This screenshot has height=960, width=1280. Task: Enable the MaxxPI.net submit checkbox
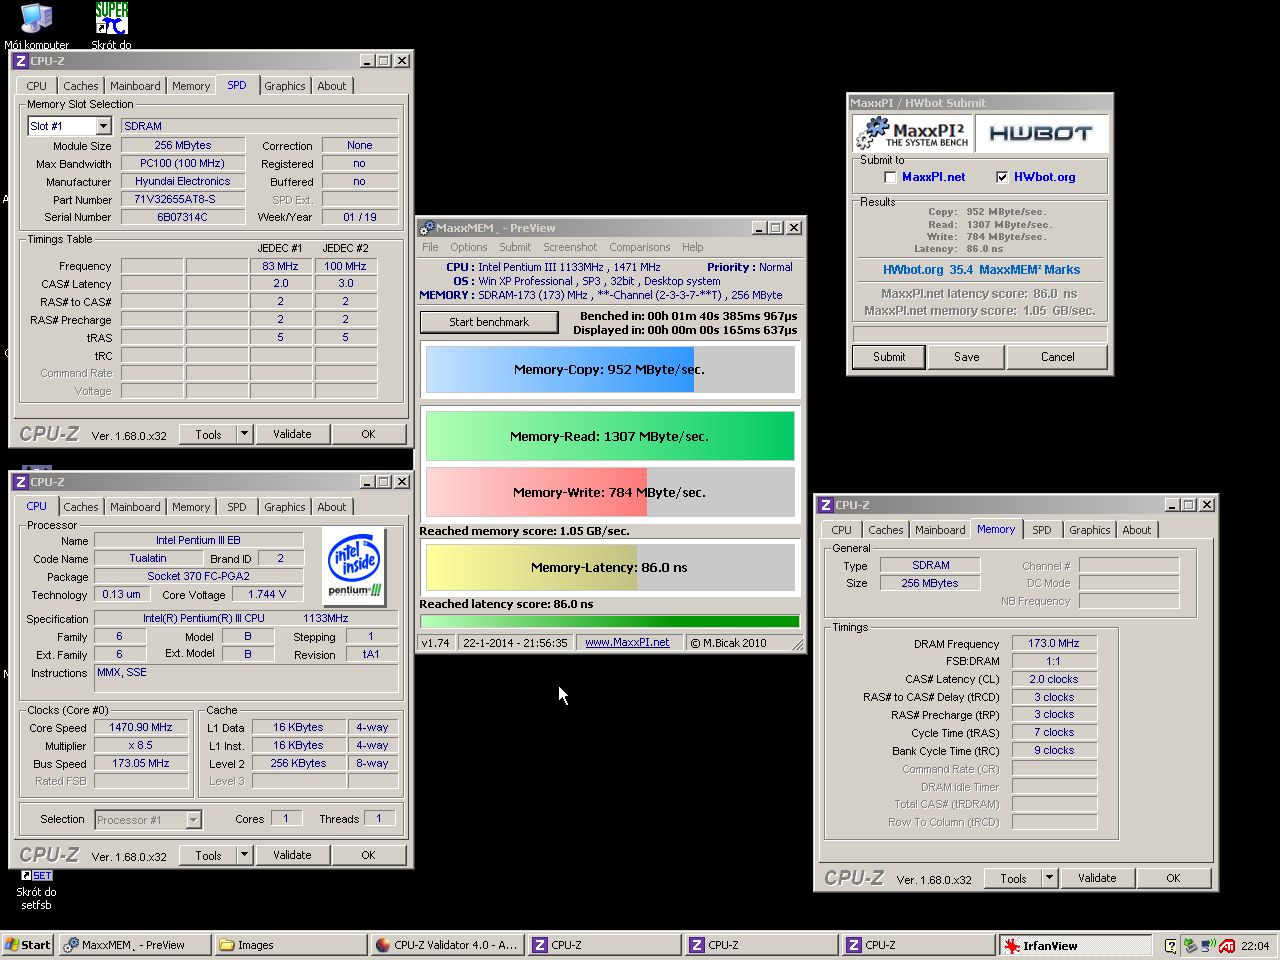pyautogui.click(x=890, y=177)
